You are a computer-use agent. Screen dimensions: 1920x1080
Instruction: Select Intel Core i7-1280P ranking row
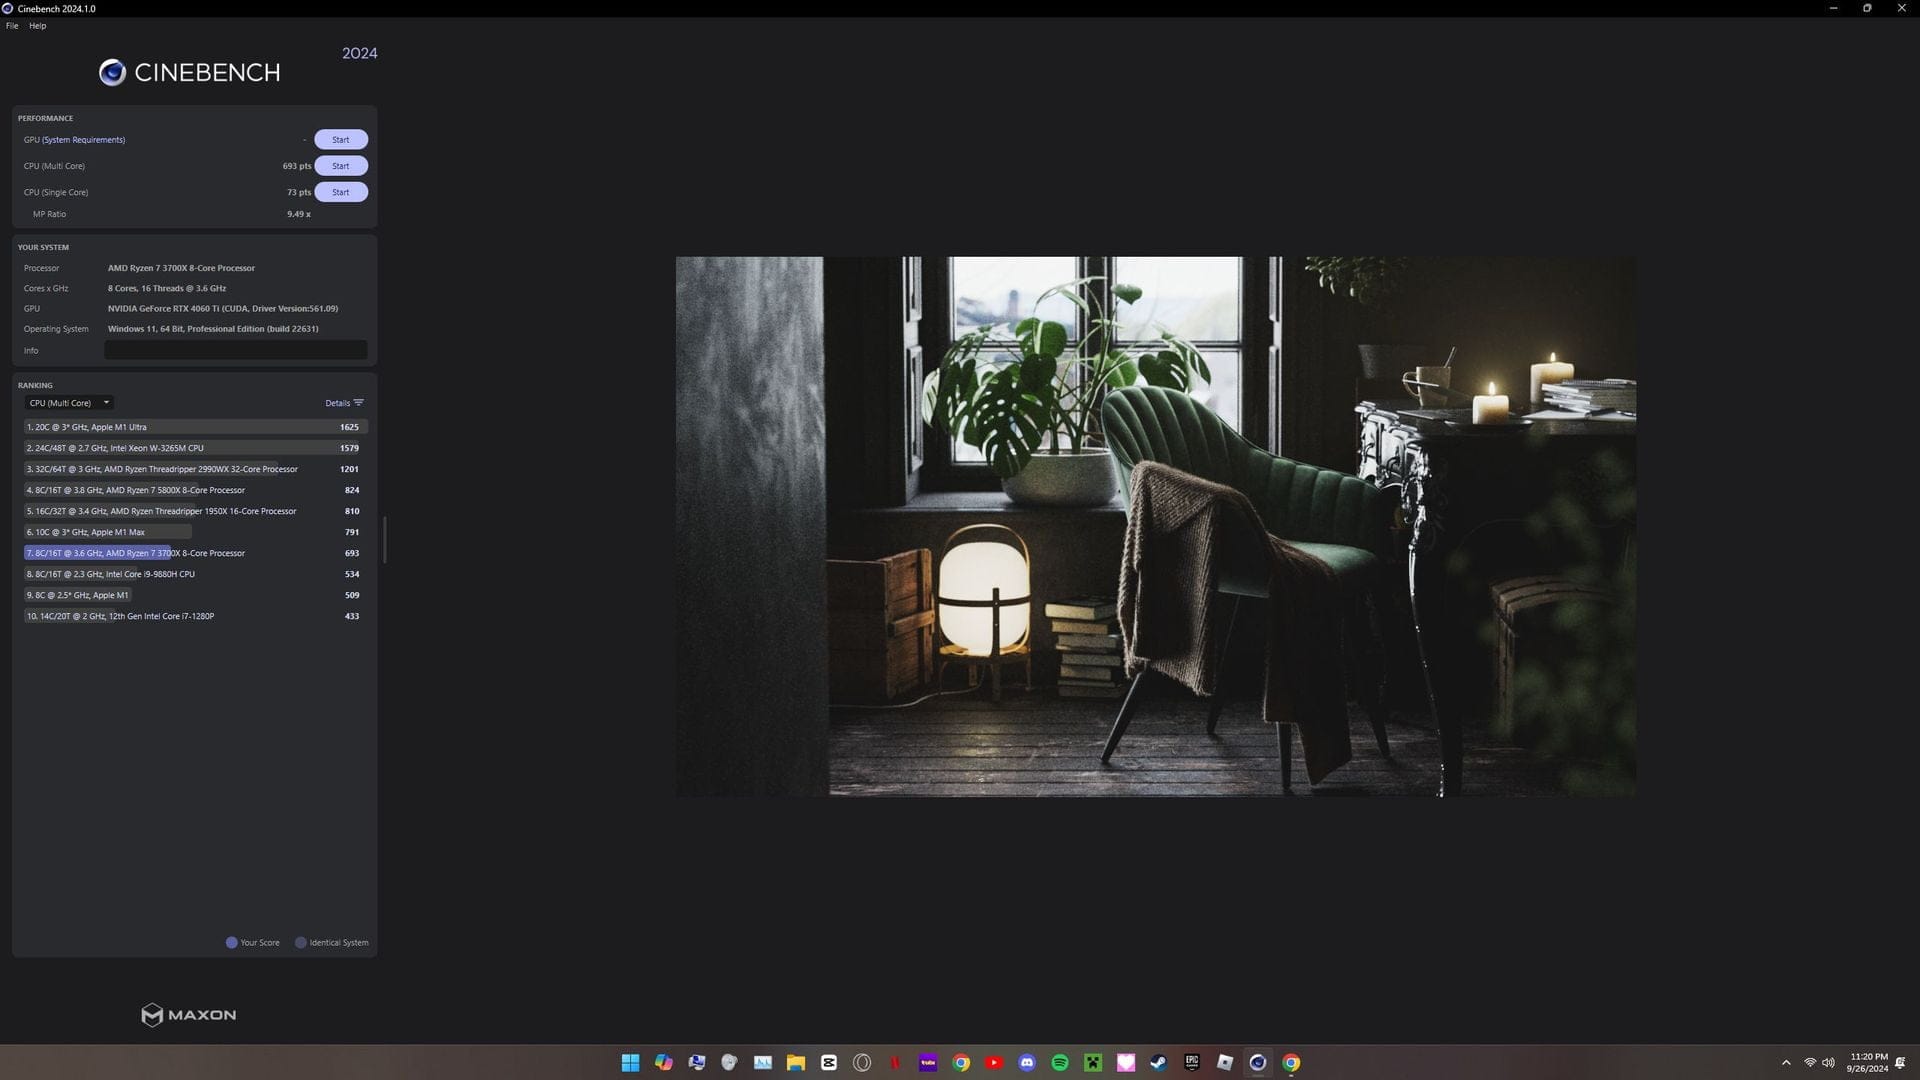coord(195,616)
